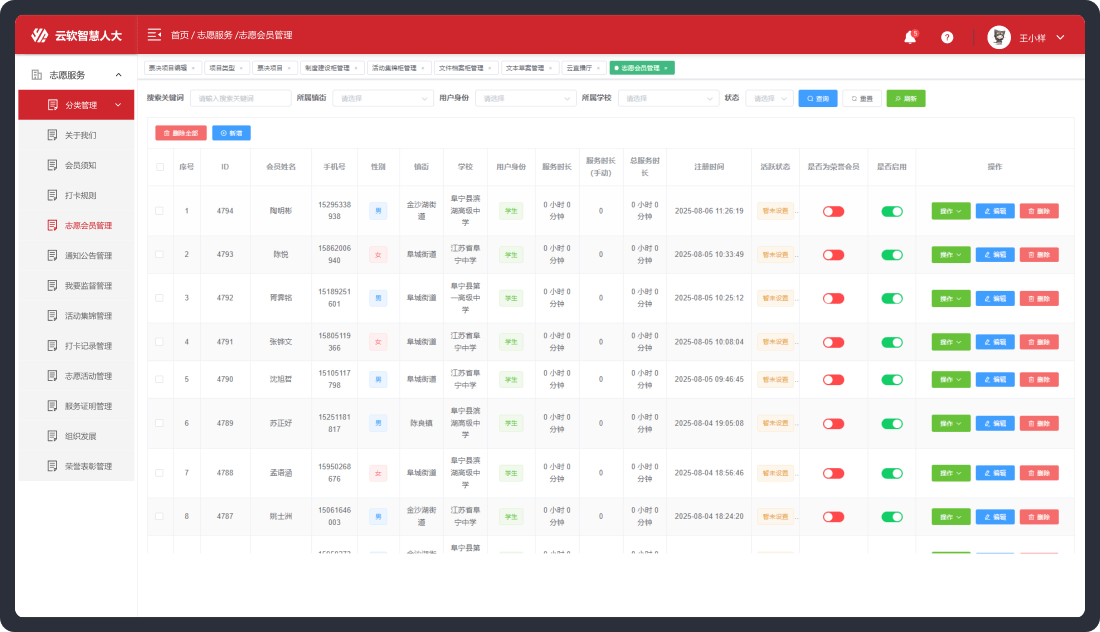Click the 云软智慧人大 logo icon

click(39, 36)
